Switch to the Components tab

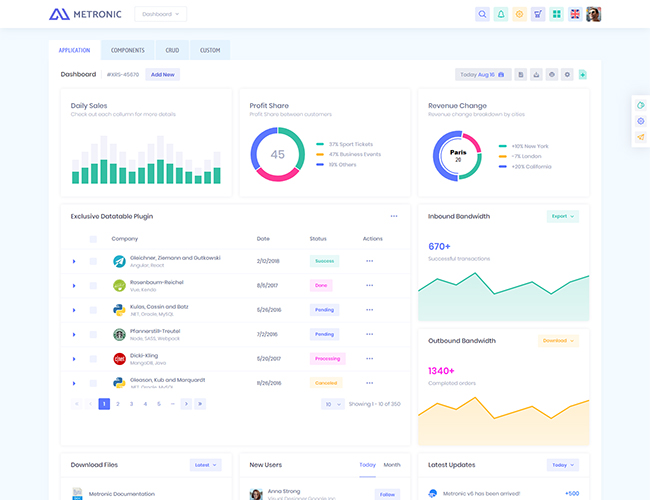[127, 50]
